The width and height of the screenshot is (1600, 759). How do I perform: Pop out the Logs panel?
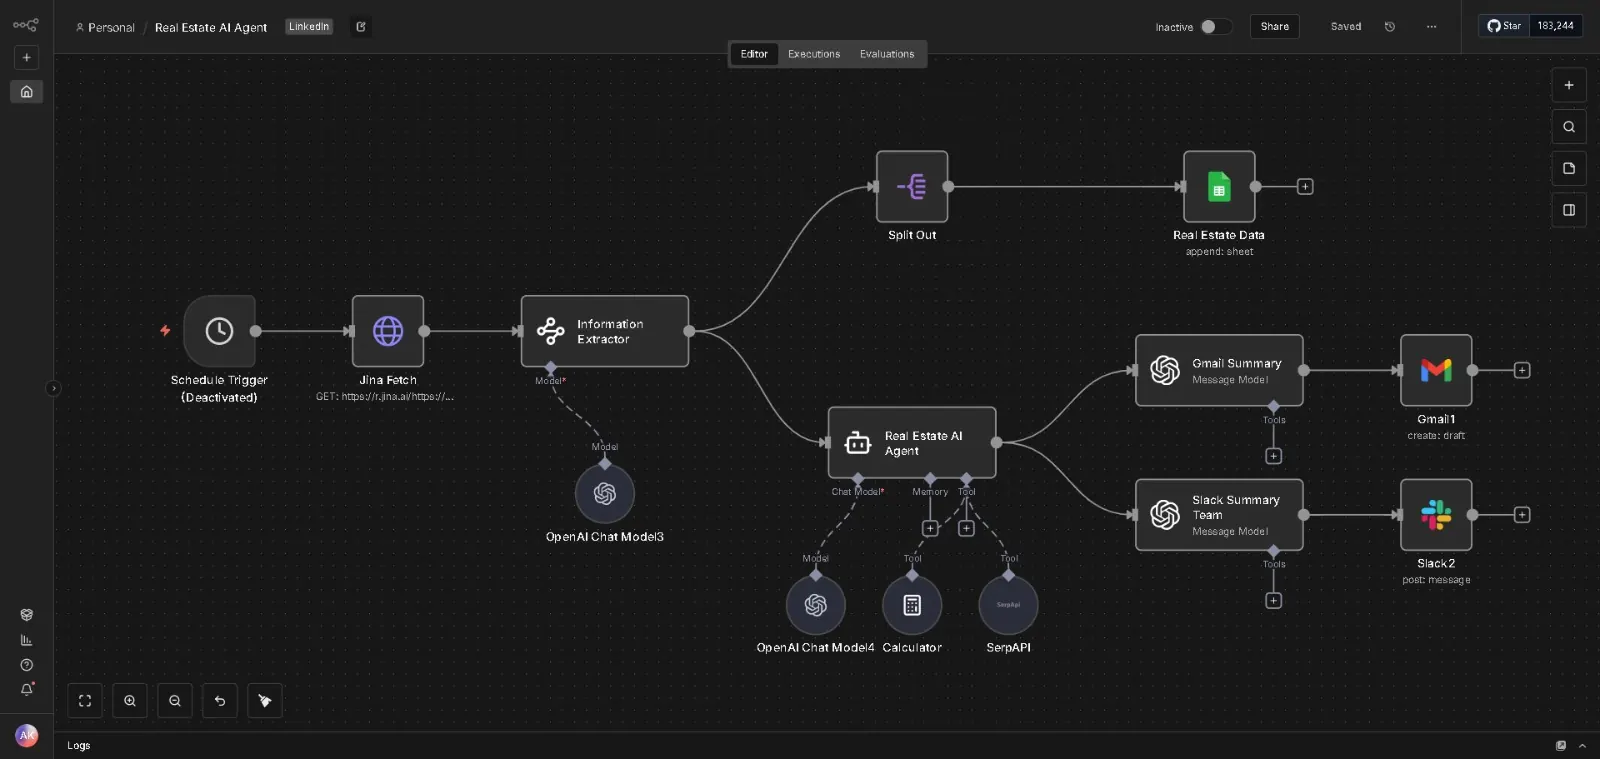point(1561,746)
